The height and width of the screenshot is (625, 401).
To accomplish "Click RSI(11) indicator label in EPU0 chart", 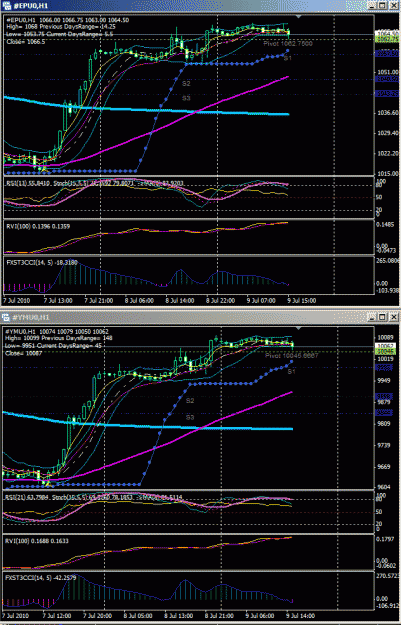I will [x=28, y=183].
